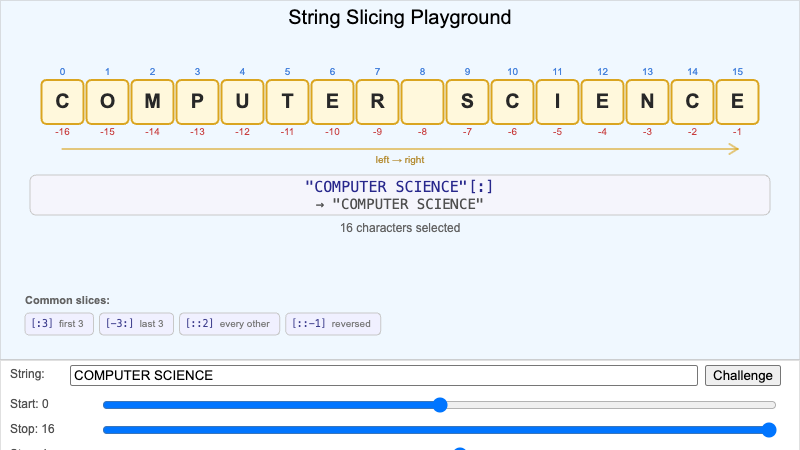Click the first C tile at index 0

(63, 101)
